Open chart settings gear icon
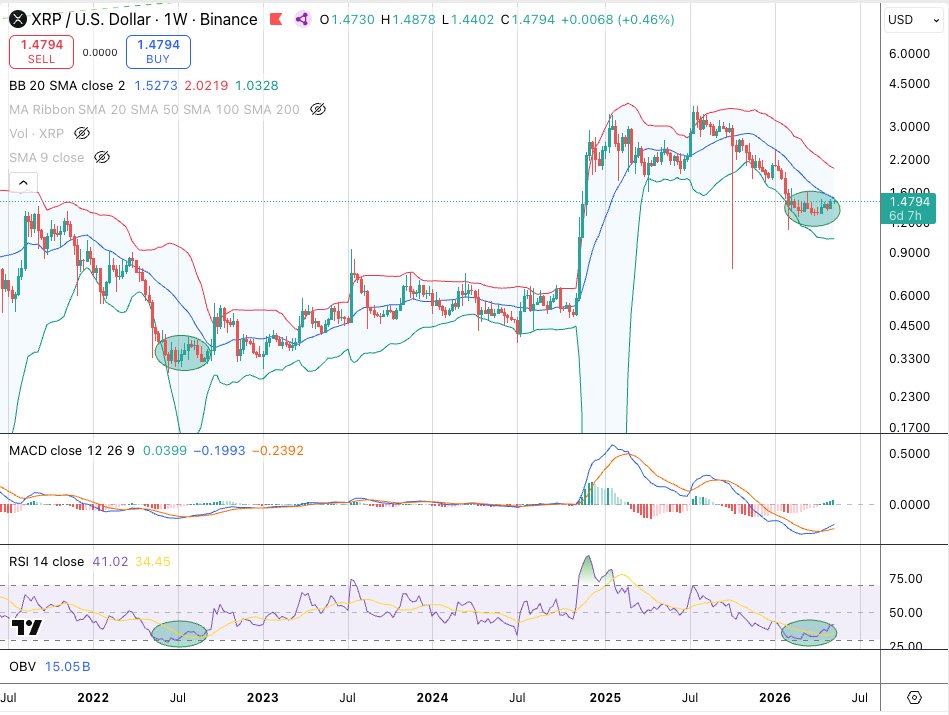Image resolution: width=949 pixels, height=715 pixels. pos(914,697)
